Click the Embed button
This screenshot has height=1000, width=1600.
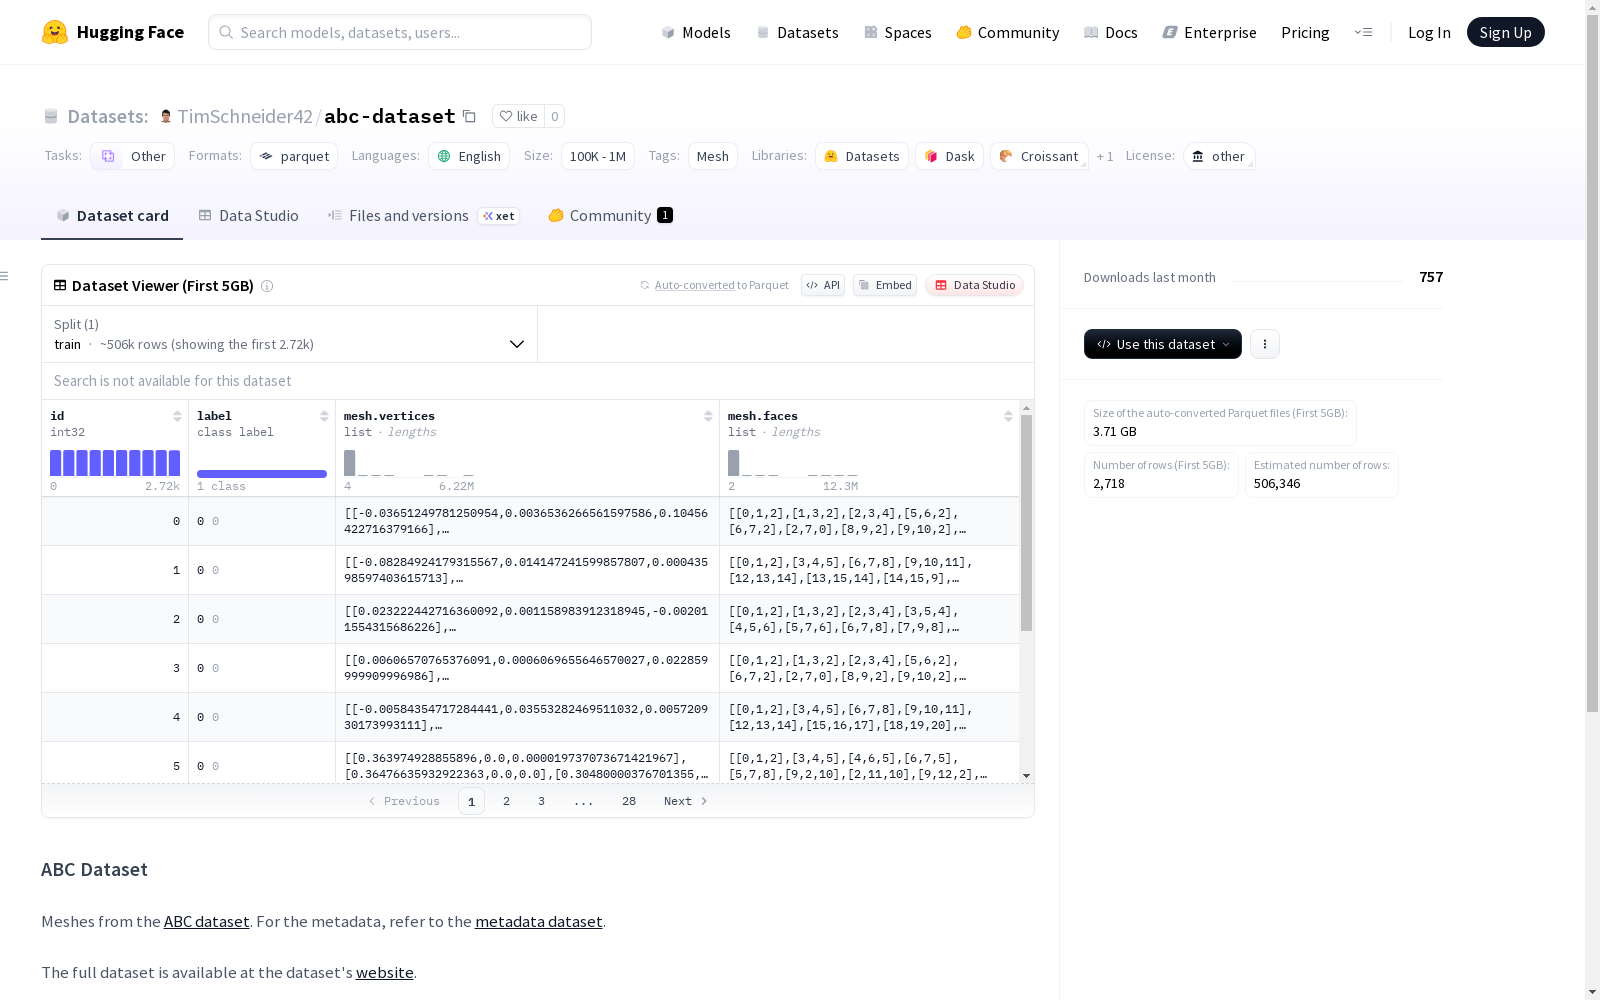pos(885,285)
